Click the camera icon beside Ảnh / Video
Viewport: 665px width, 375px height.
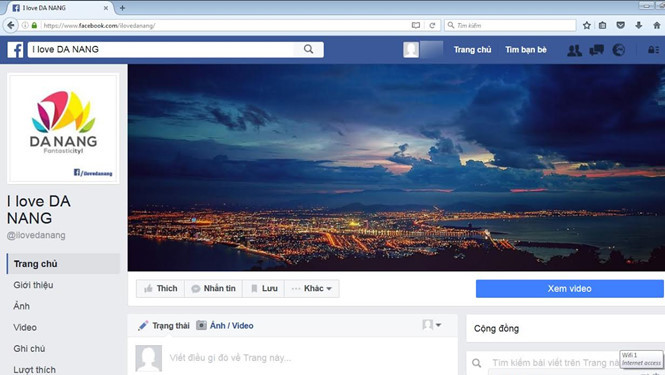pyautogui.click(x=201, y=325)
